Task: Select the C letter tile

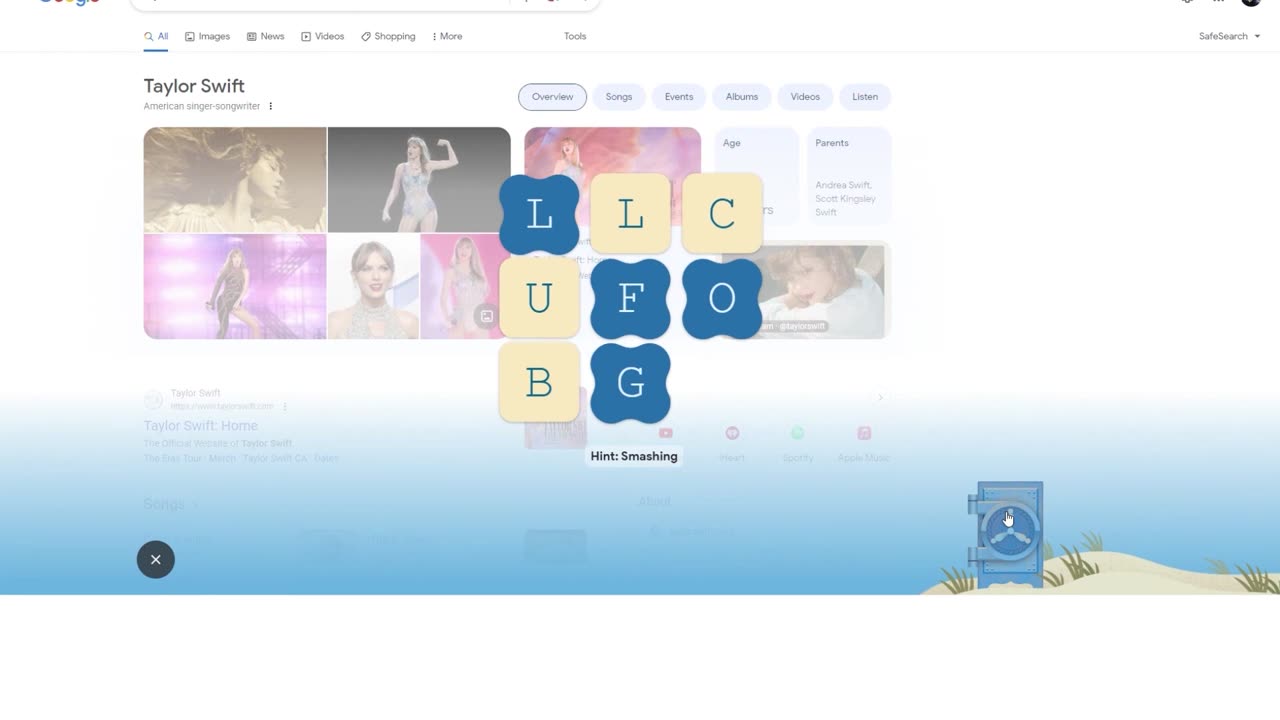Action: 722,214
